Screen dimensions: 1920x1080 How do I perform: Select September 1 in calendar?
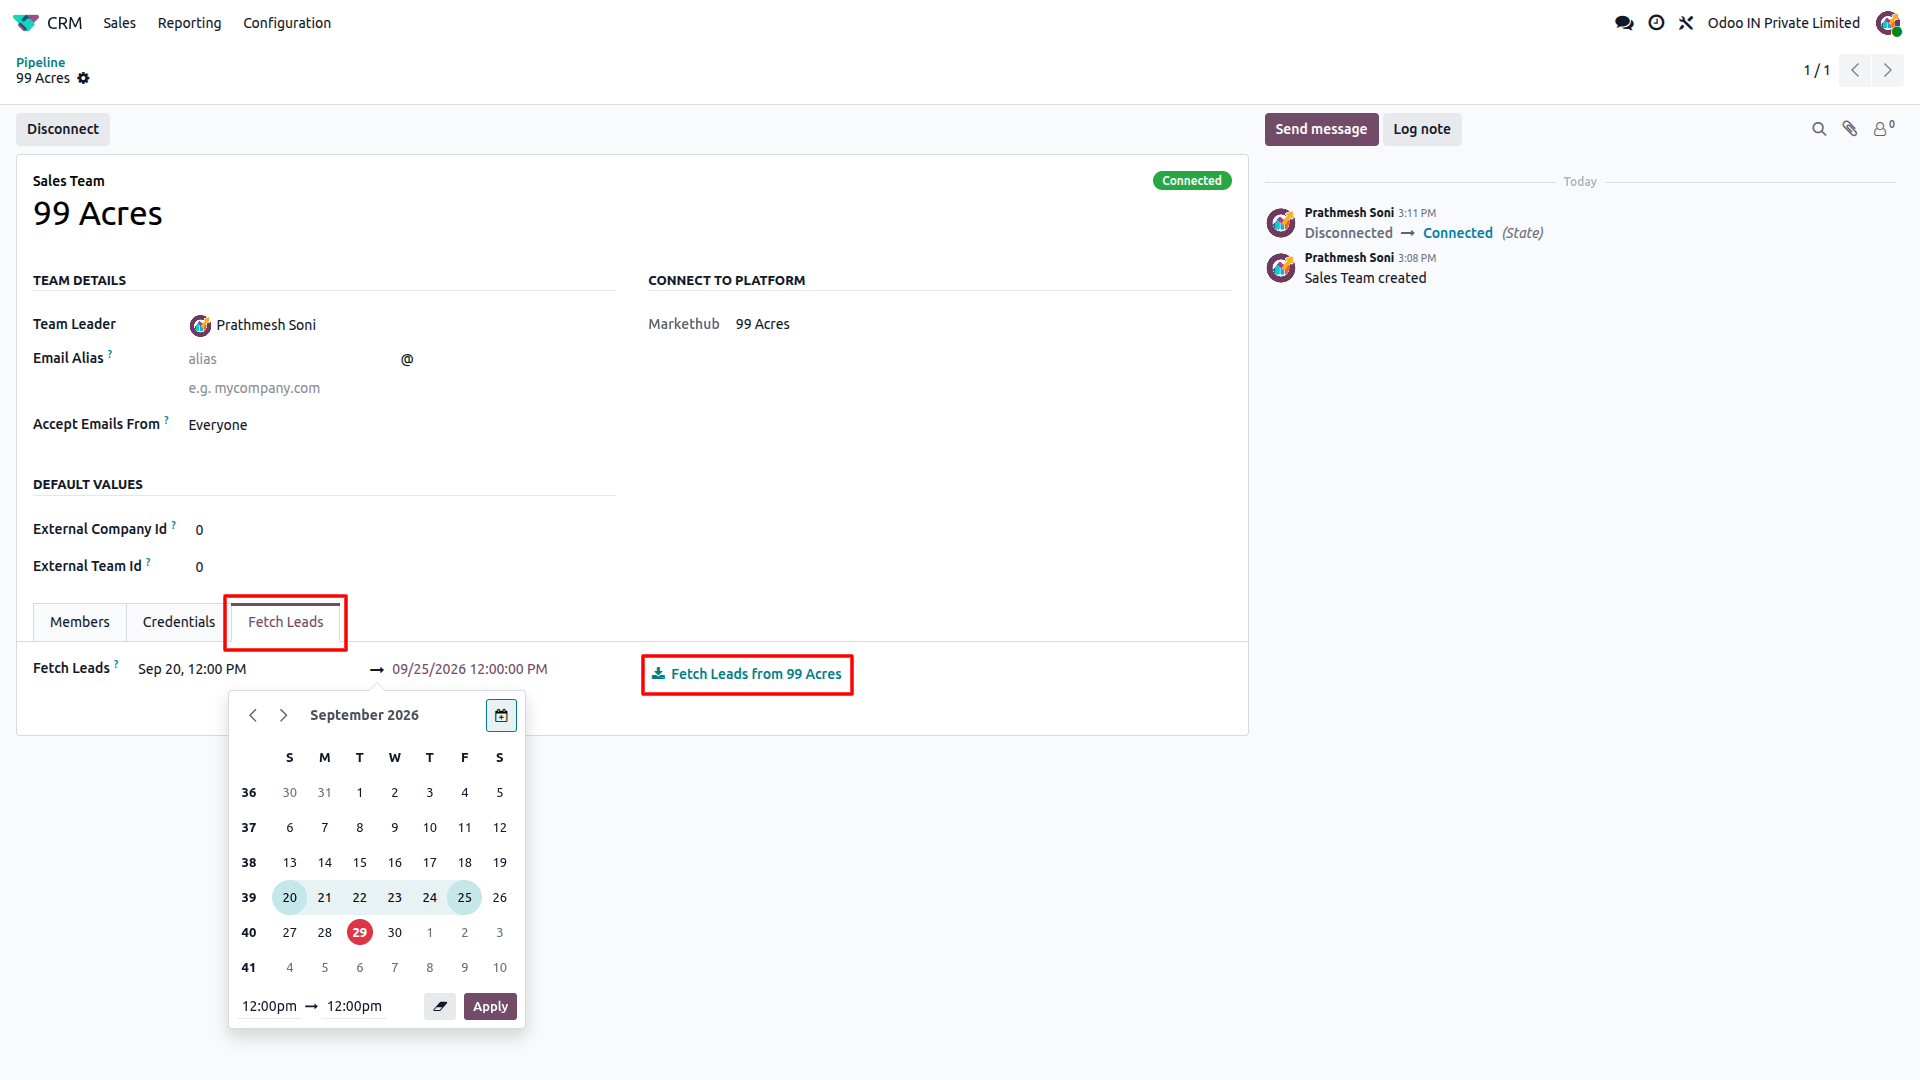coord(359,792)
